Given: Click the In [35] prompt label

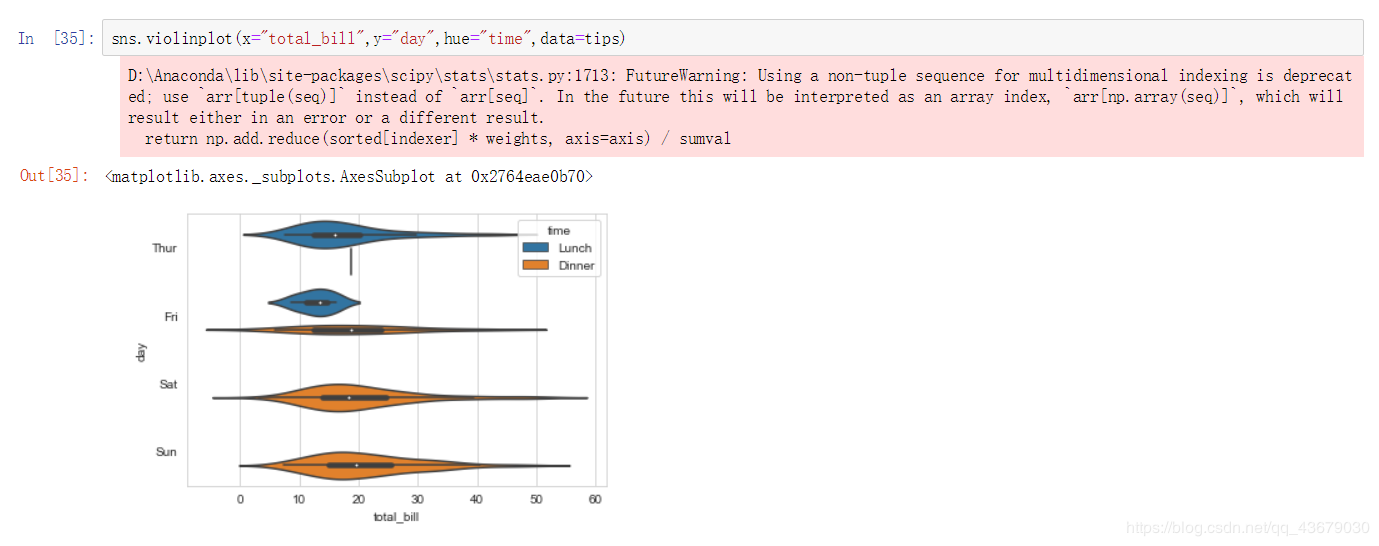Looking at the screenshot, I should (x=56, y=38).
